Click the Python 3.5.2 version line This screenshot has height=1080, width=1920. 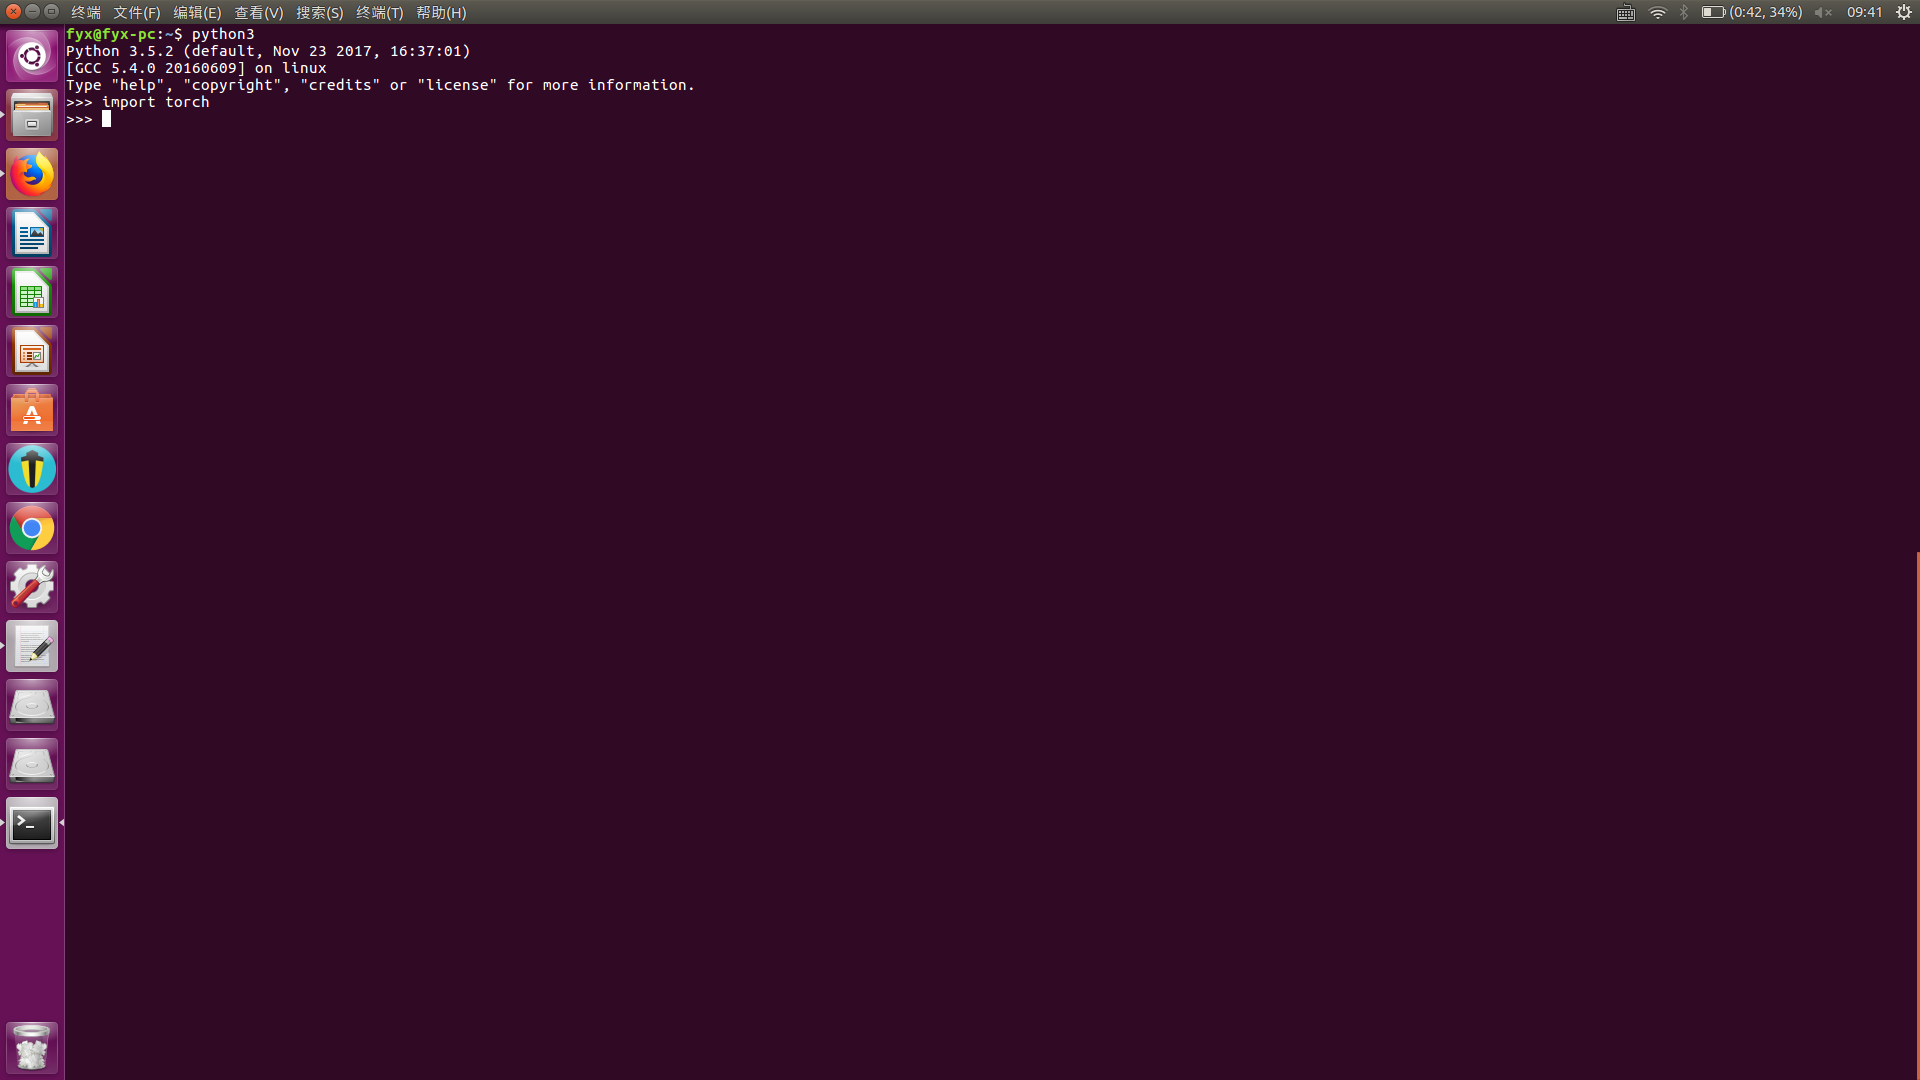[x=268, y=51]
